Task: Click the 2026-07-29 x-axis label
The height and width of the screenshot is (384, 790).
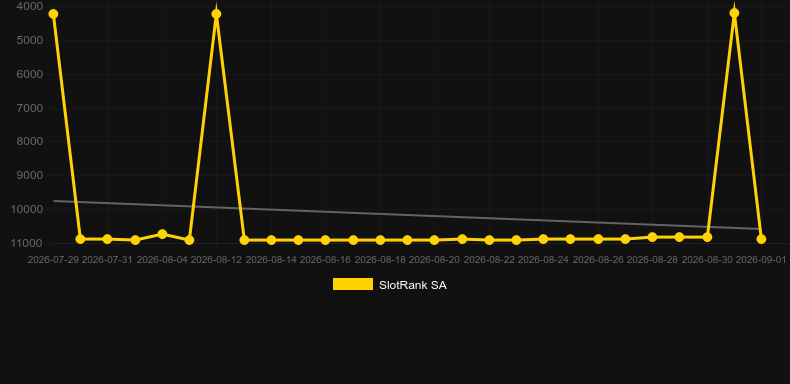Action: point(53,260)
